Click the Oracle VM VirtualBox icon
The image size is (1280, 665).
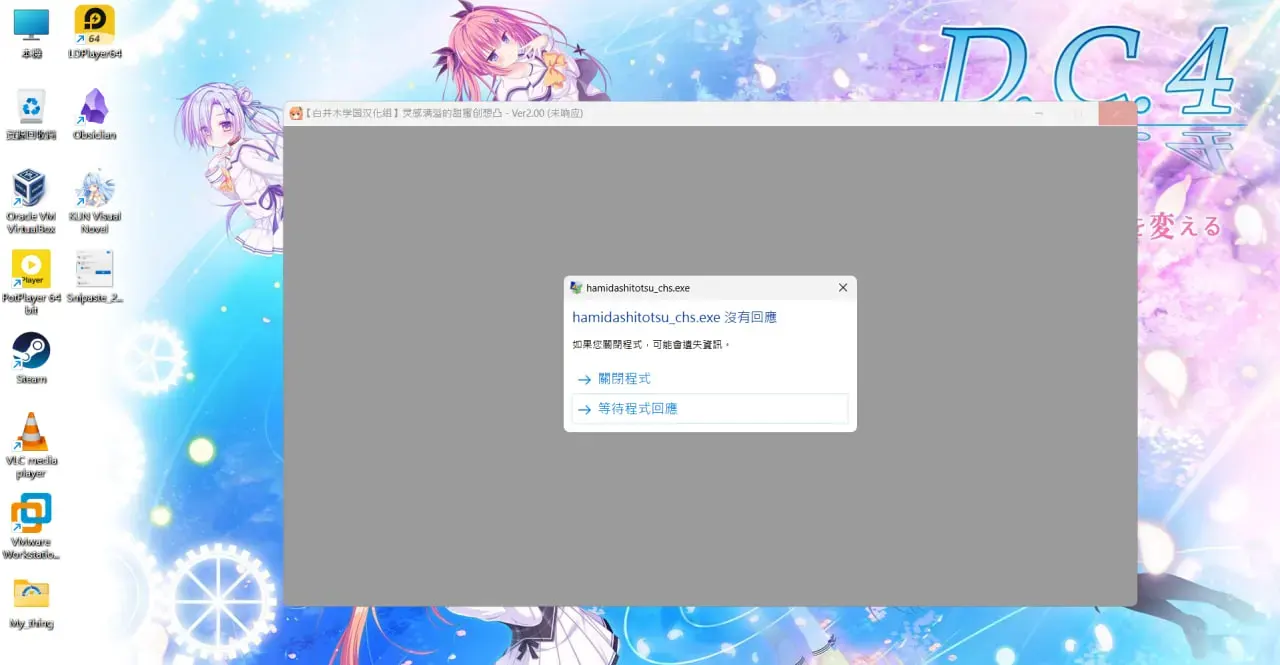pyautogui.click(x=31, y=201)
